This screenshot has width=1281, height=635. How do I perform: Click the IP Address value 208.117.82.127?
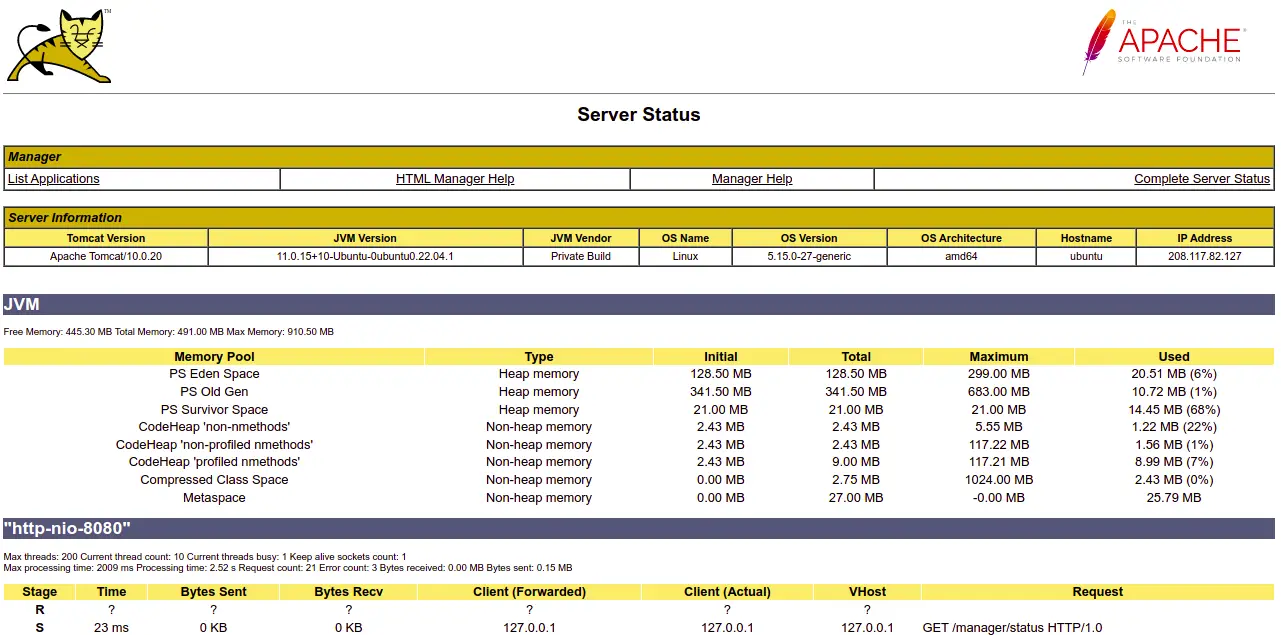(1204, 256)
